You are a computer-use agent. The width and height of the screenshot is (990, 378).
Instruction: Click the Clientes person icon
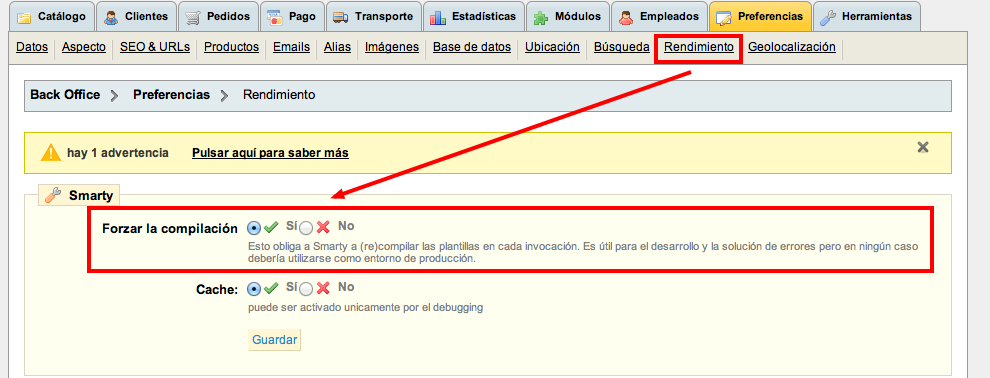111,17
